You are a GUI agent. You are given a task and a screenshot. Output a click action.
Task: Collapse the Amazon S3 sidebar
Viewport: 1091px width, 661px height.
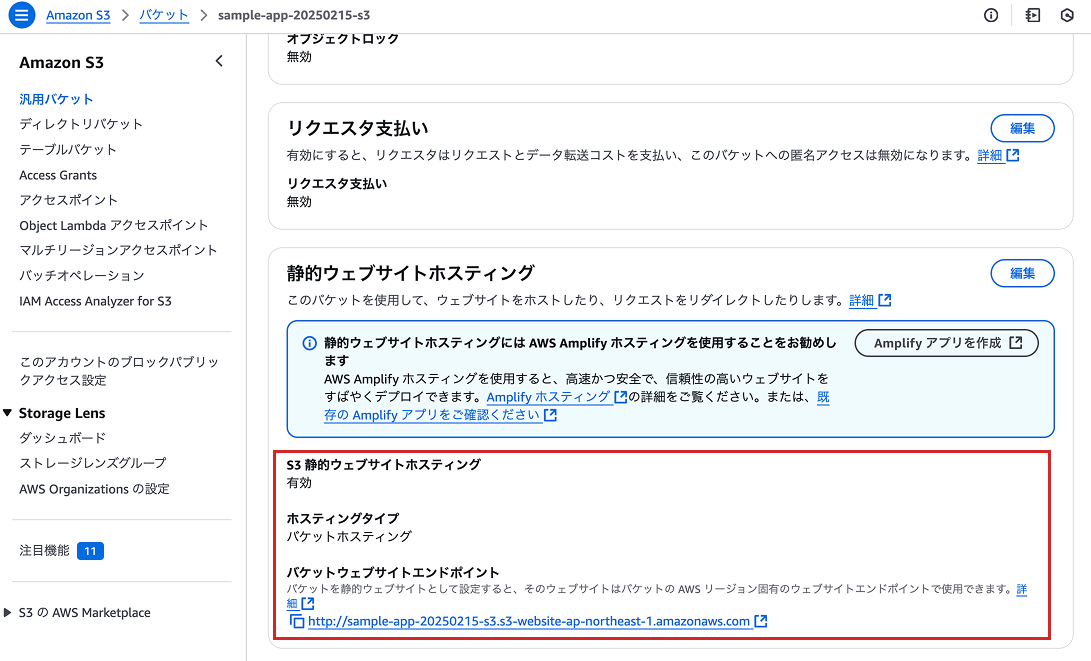[x=219, y=61]
